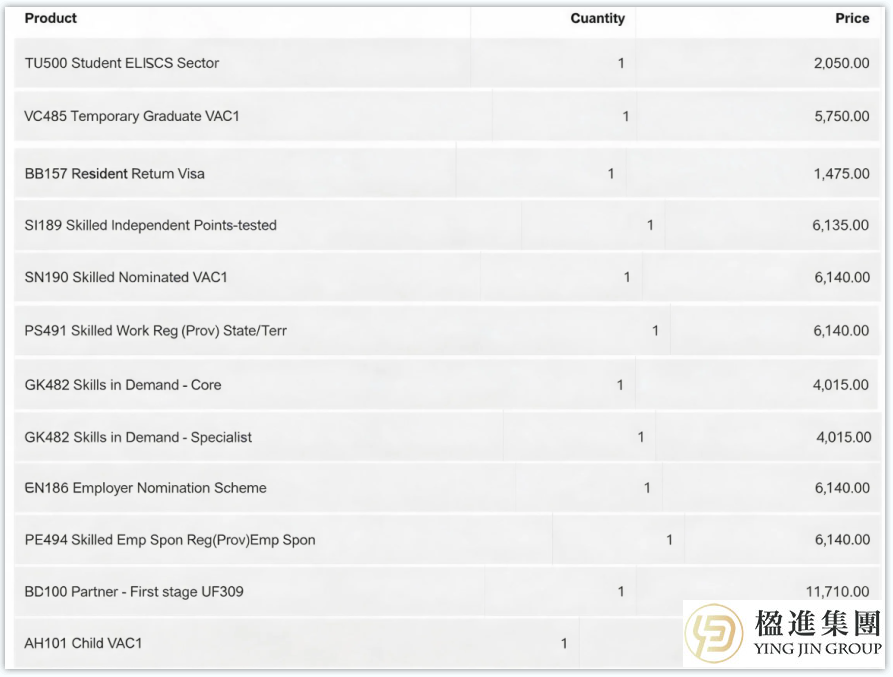Select GK482 Skills in Demand - Specialist
893x677 pixels.
pyautogui.click(x=138, y=437)
